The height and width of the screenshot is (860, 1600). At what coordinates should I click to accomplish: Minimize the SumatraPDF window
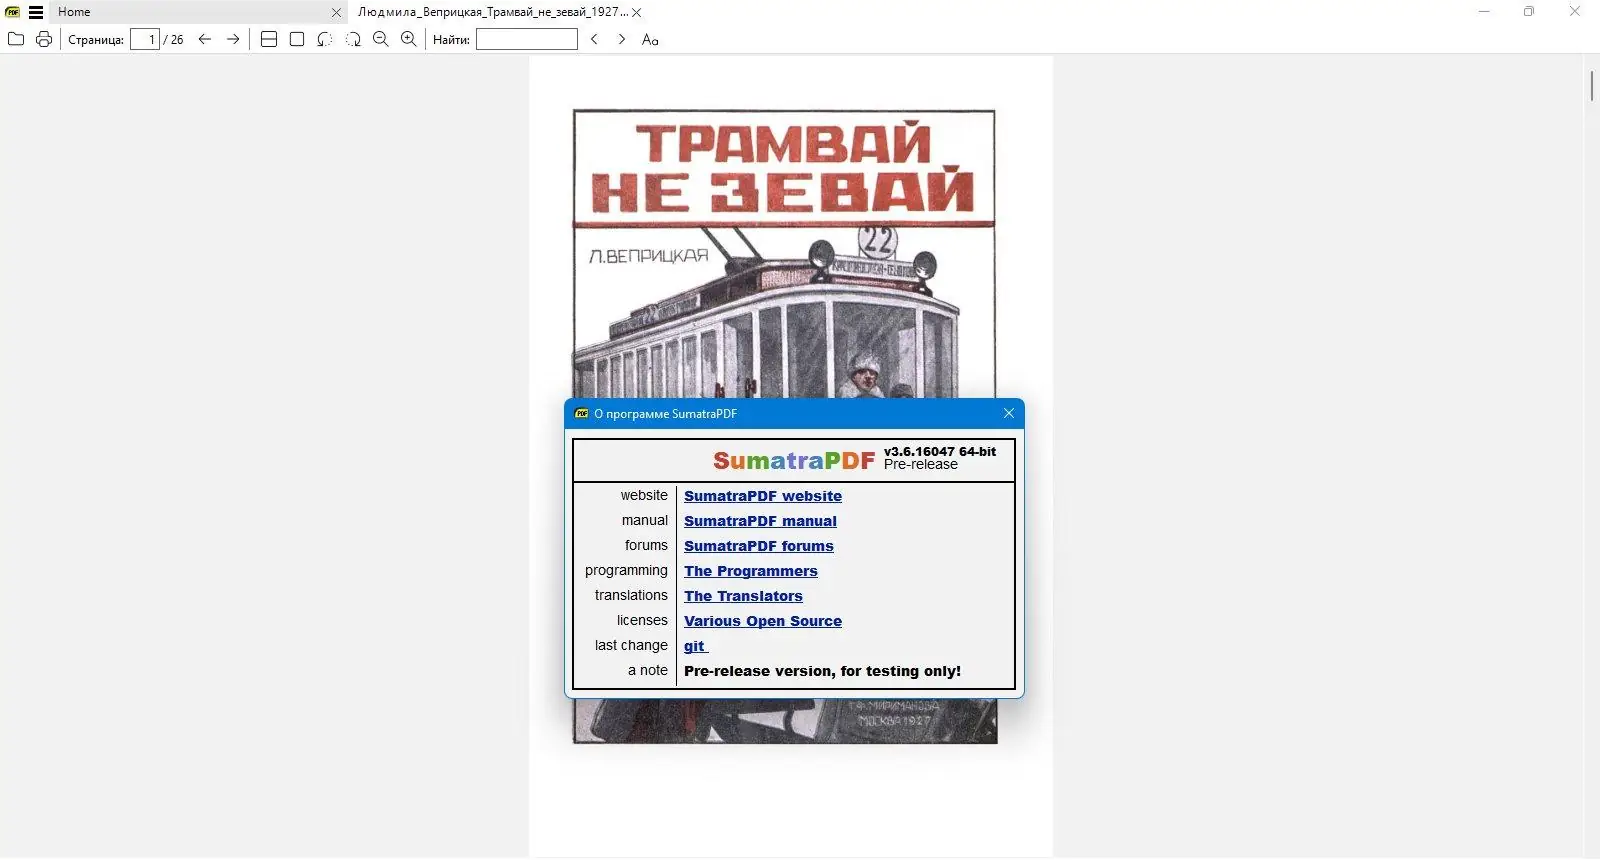click(x=1484, y=12)
